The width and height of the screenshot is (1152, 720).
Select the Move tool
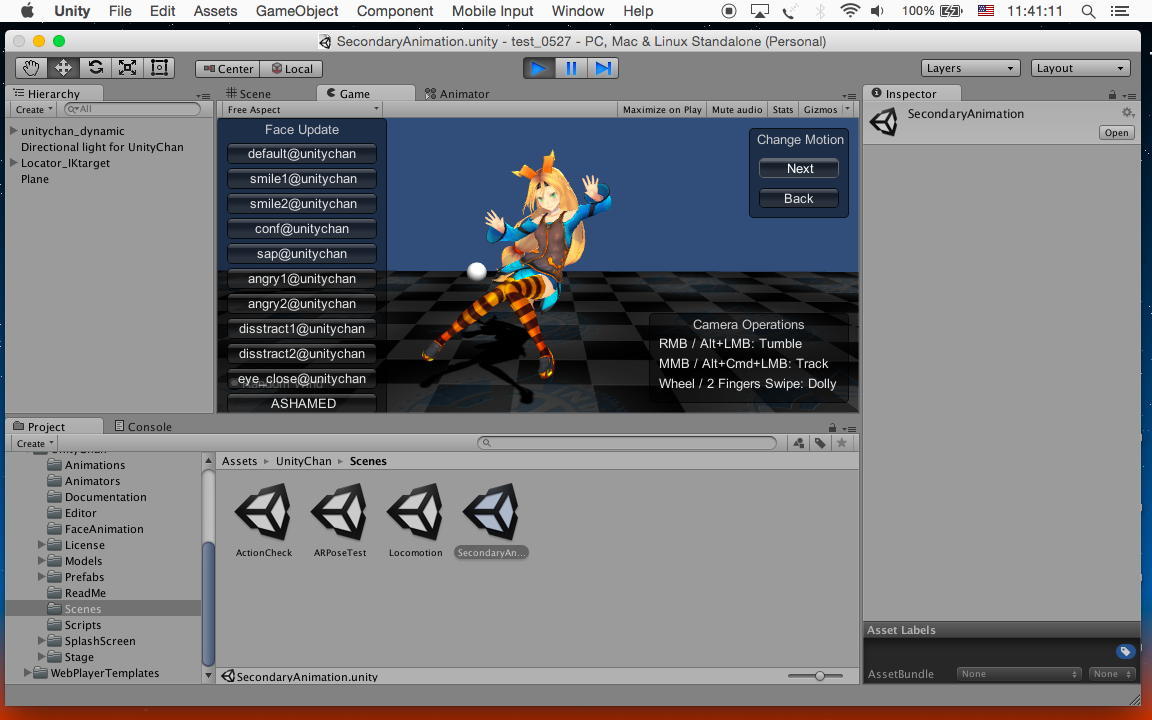(x=63, y=68)
